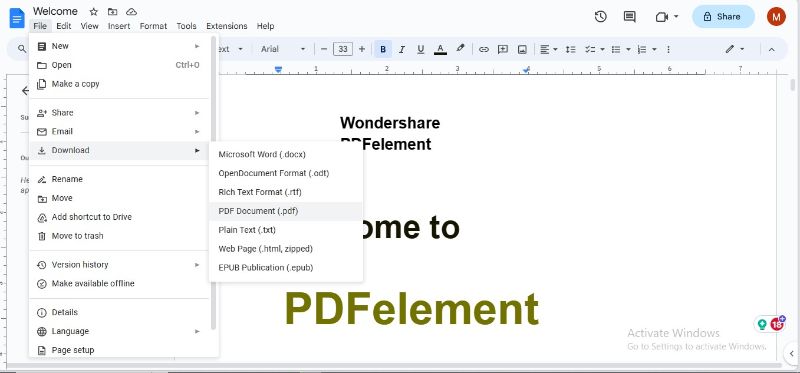Download as Microsoft Word (.docx)
The width and height of the screenshot is (800, 373).
point(286,154)
